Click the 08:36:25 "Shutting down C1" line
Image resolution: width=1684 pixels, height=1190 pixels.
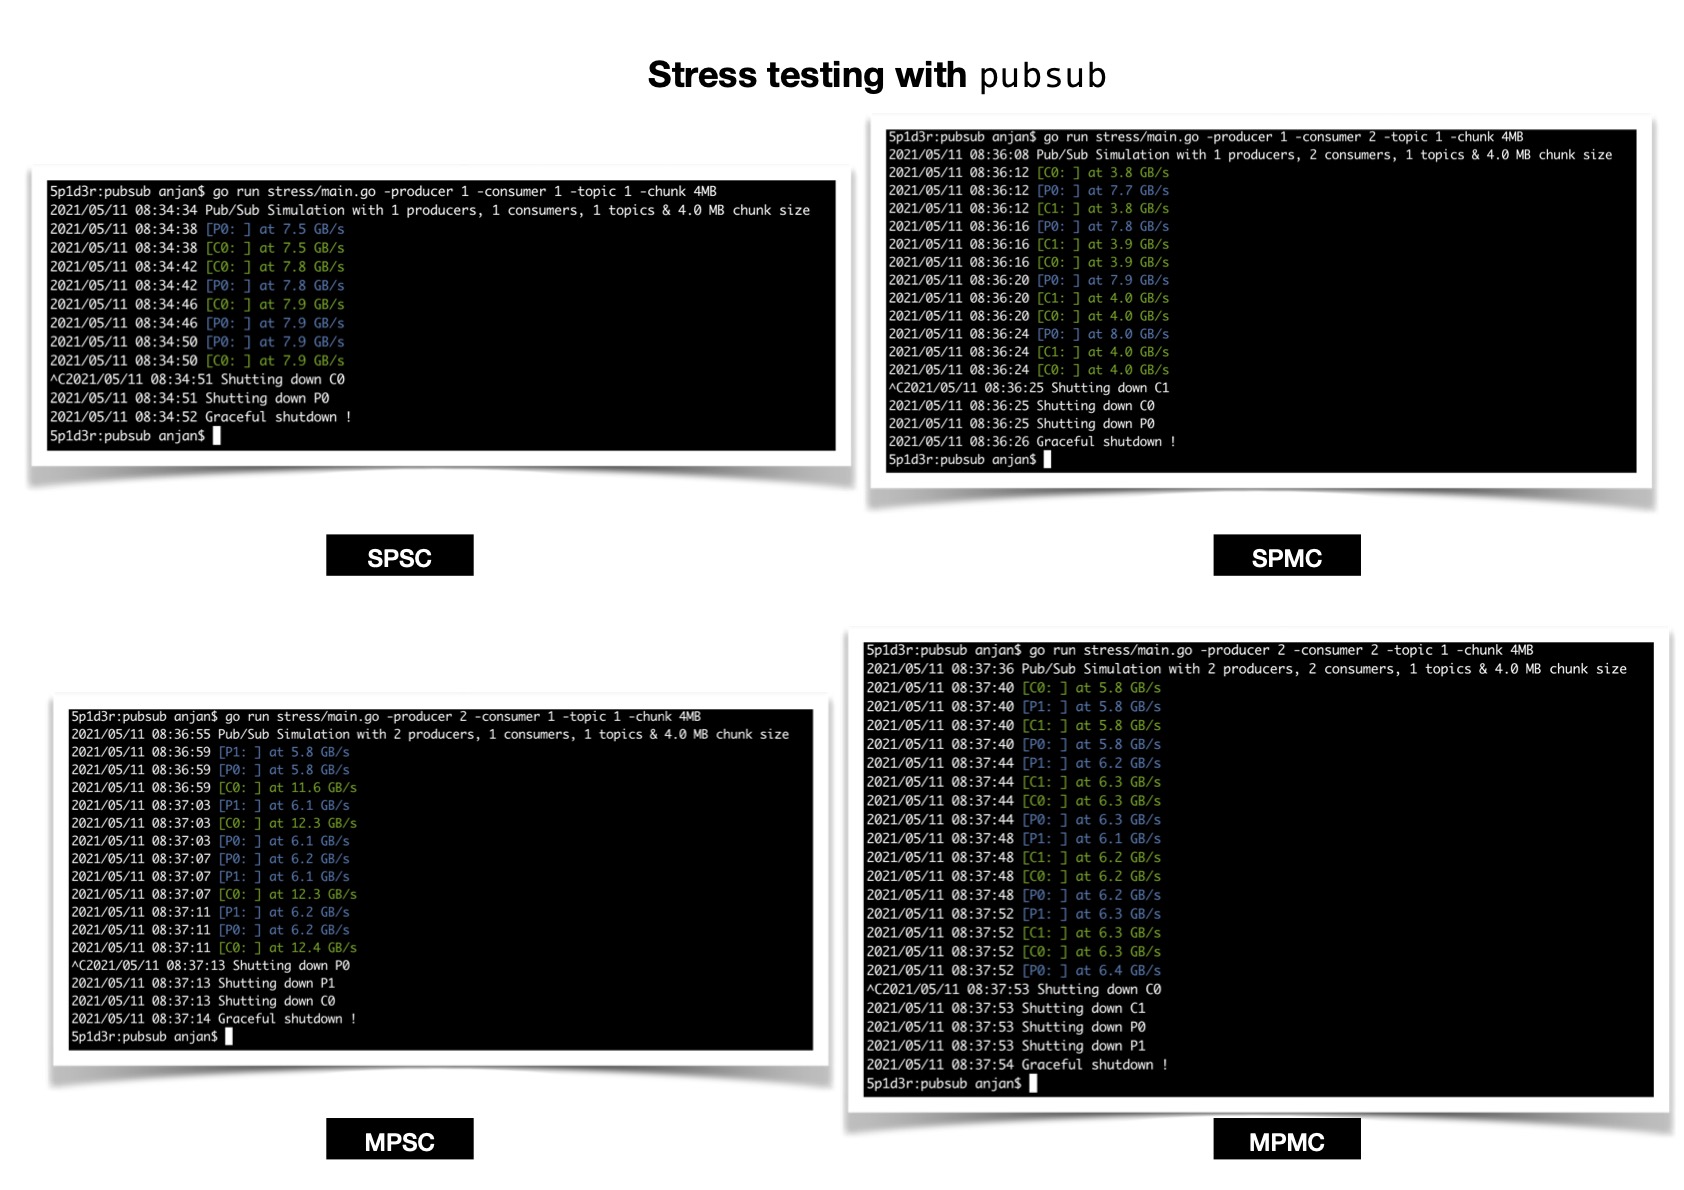(1029, 388)
